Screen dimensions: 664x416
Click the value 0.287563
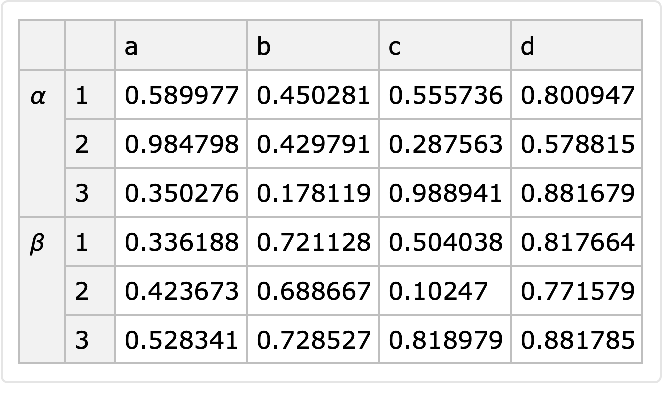445,145
